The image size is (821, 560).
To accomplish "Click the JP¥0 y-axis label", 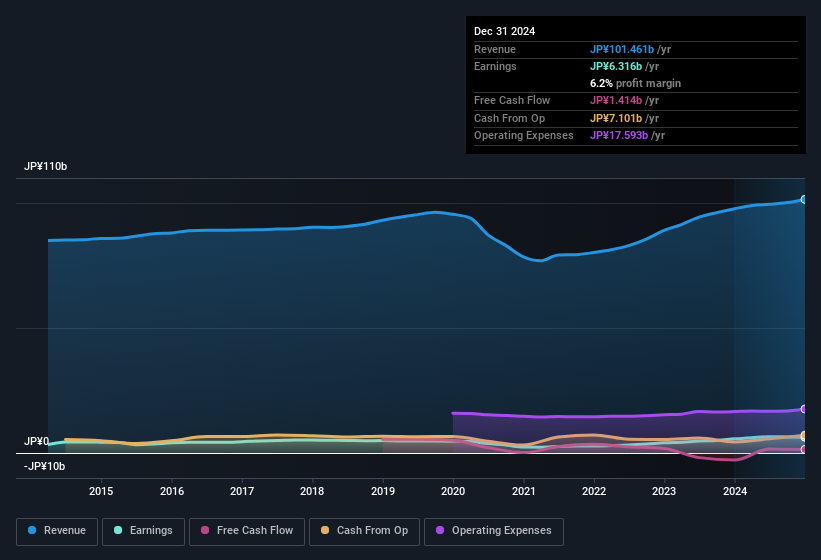I will click(x=37, y=441).
